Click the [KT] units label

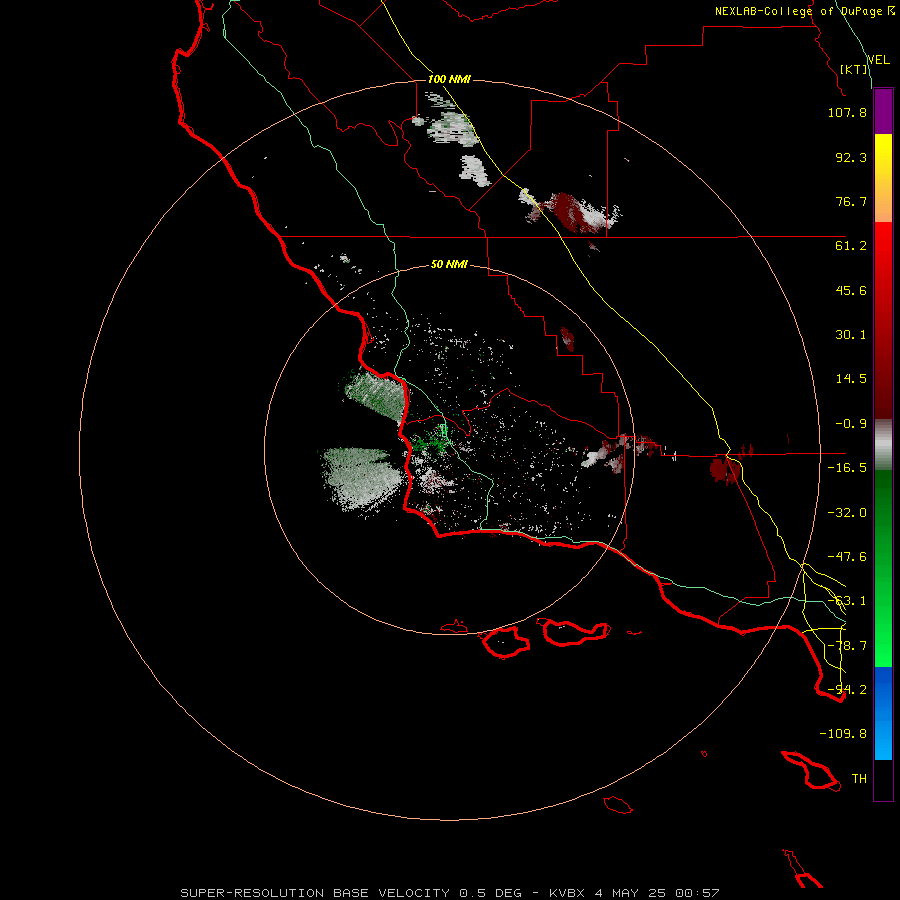(854, 69)
